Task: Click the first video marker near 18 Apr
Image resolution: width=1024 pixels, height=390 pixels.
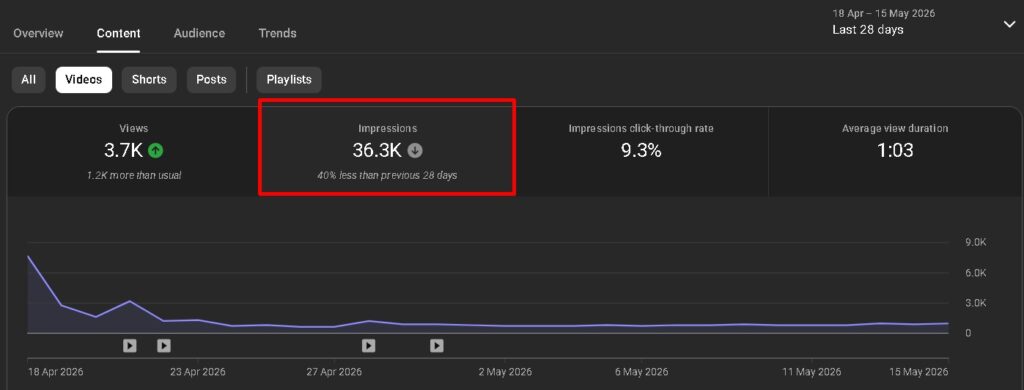Action: click(130, 346)
